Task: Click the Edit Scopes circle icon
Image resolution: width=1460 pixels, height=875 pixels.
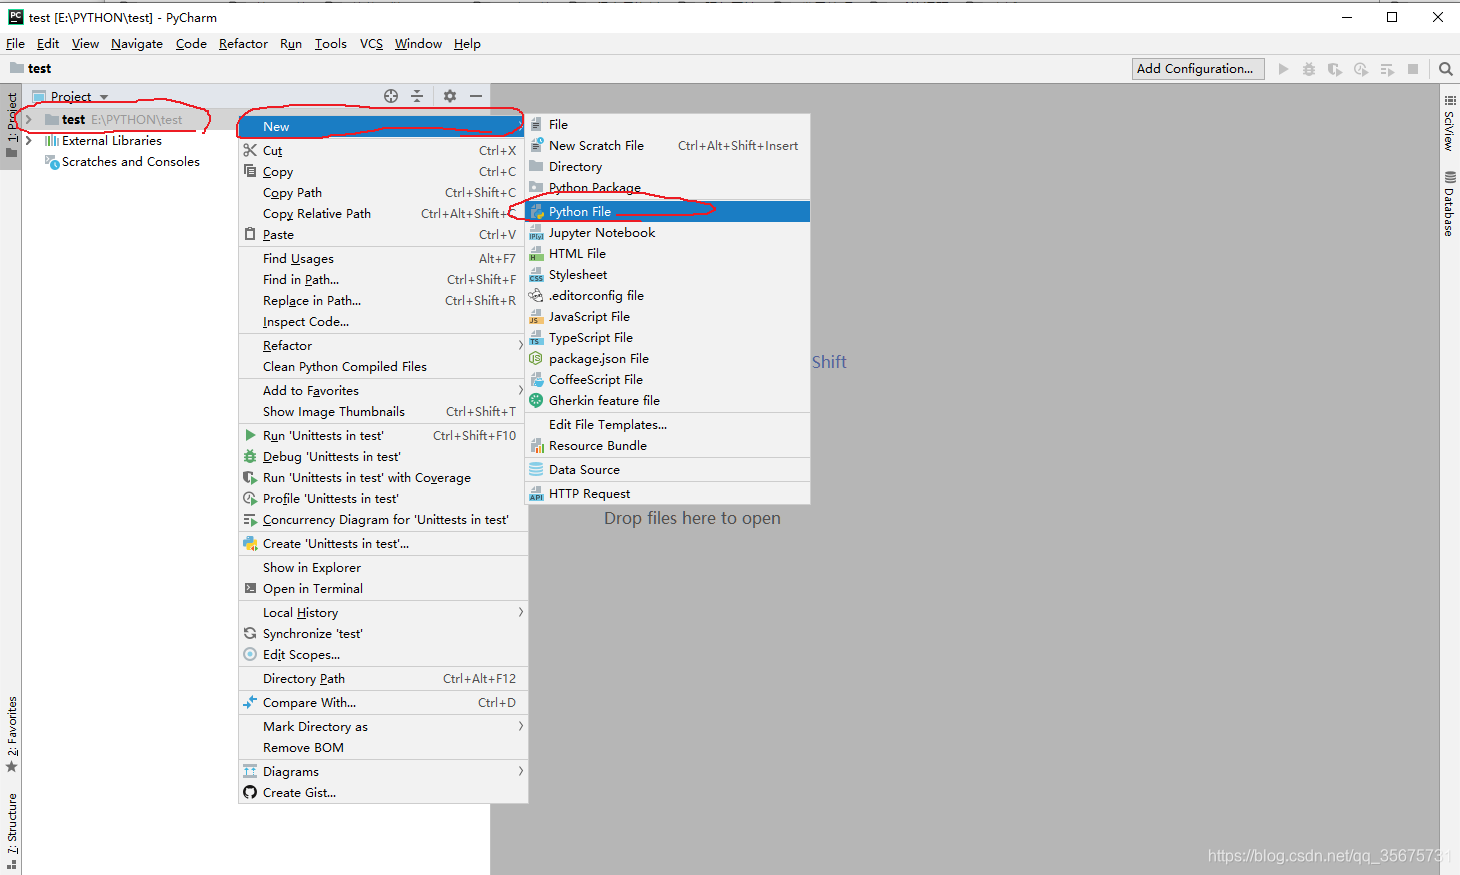Action: tap(250, 654)
